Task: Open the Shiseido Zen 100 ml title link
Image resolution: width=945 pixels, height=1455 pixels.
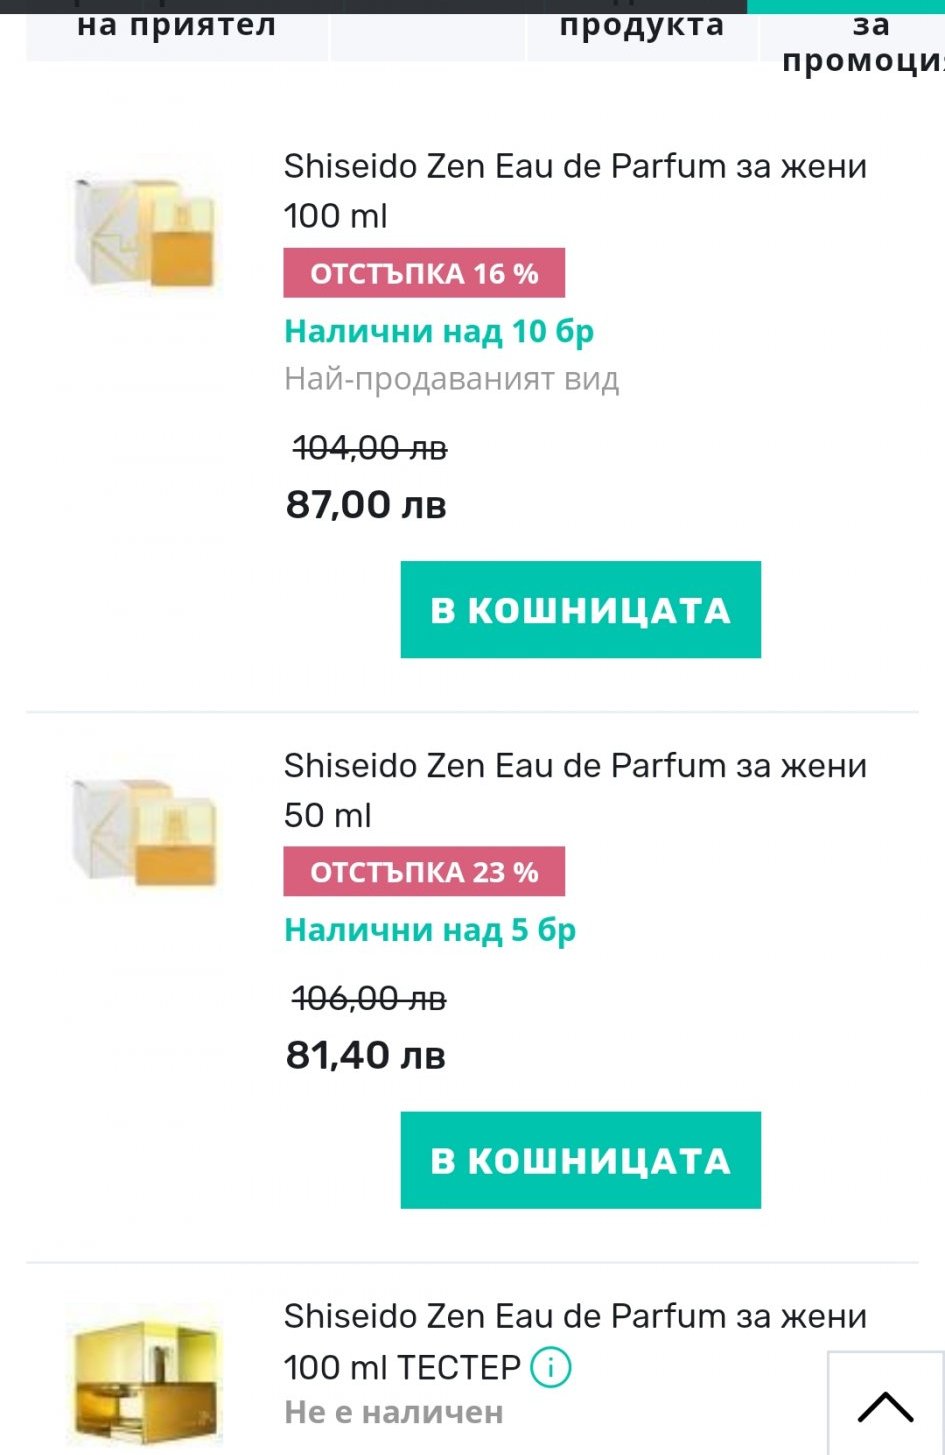Action: [575, 190]
